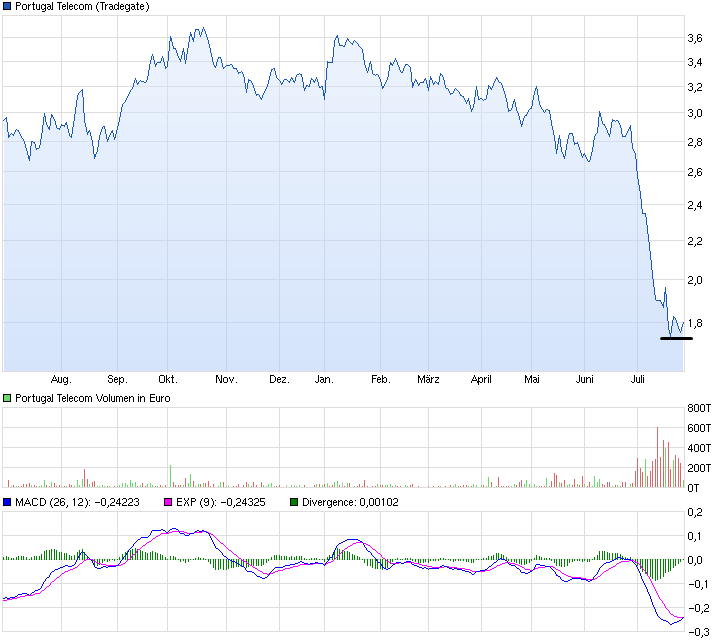Click the blue MACD legend square
The width and height of the screenshot is (726, 640).
coord(8,502)
